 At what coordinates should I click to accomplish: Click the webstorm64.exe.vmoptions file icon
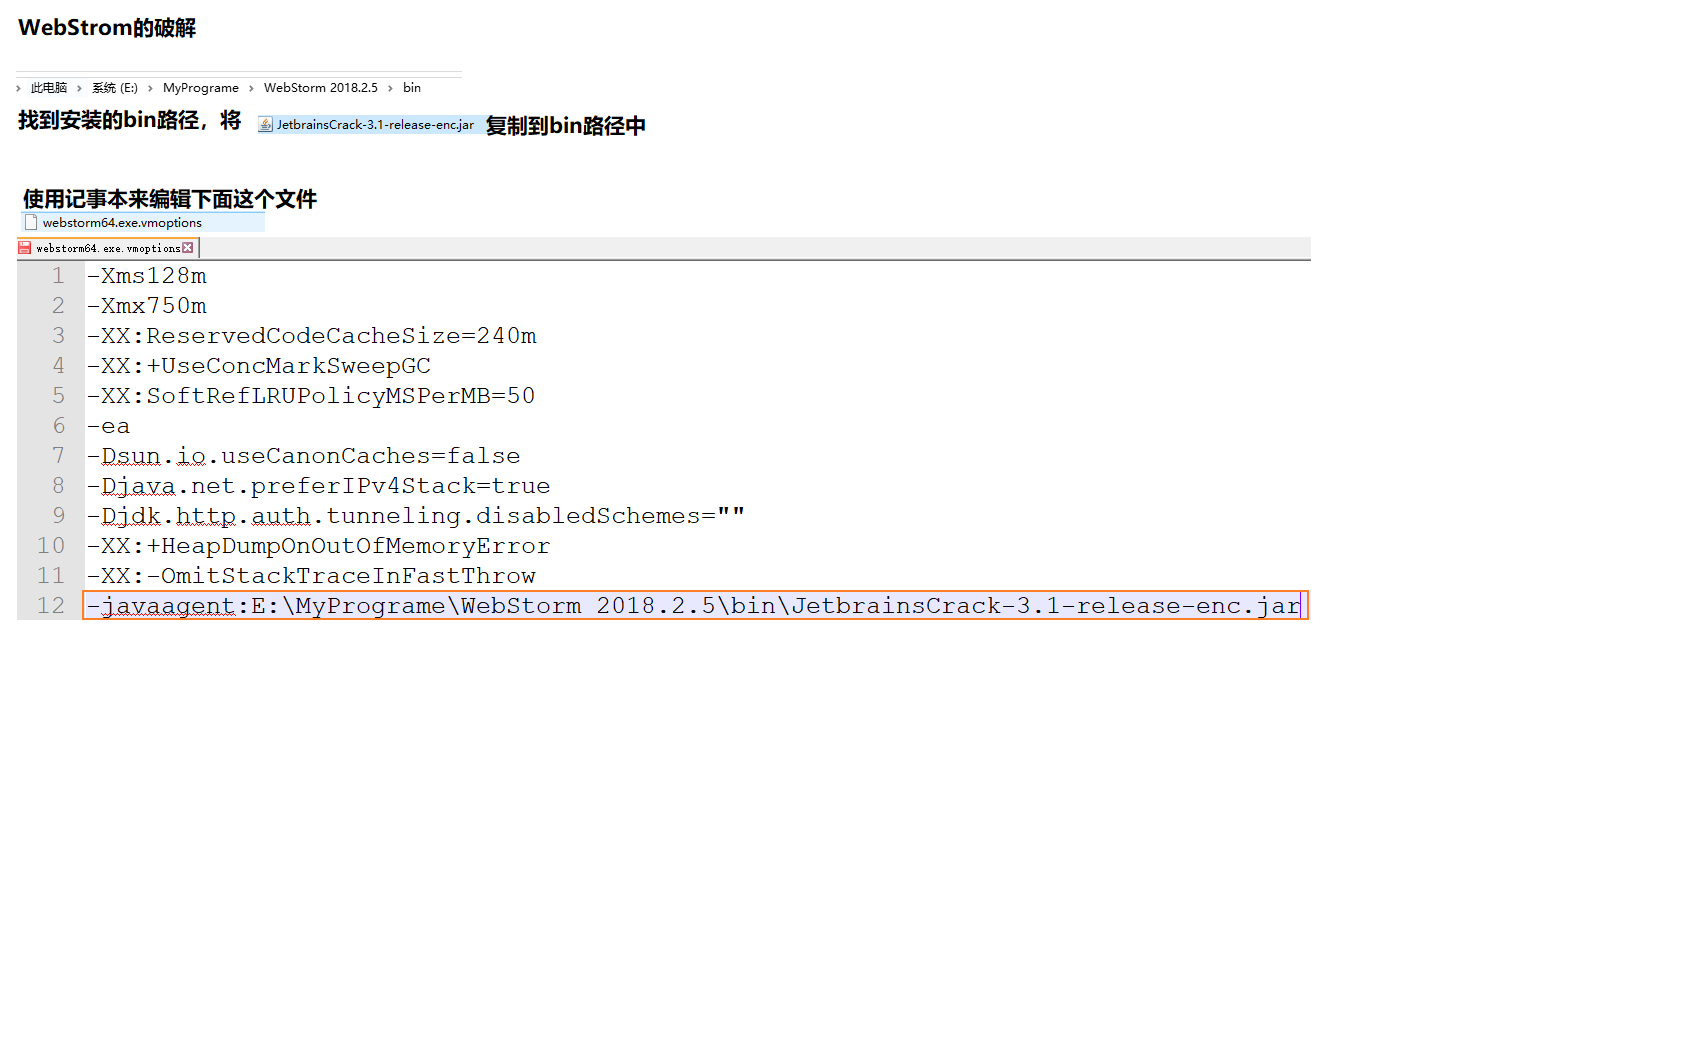[31, 222]
